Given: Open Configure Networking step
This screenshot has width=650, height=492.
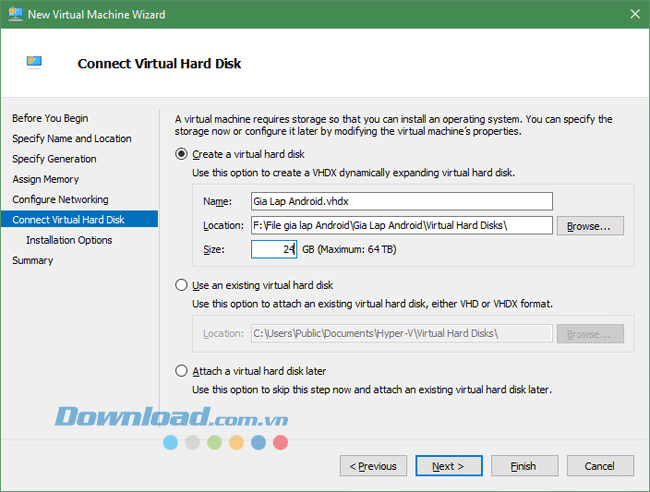Looking at the screenshot, I should [x=60, y=199].
